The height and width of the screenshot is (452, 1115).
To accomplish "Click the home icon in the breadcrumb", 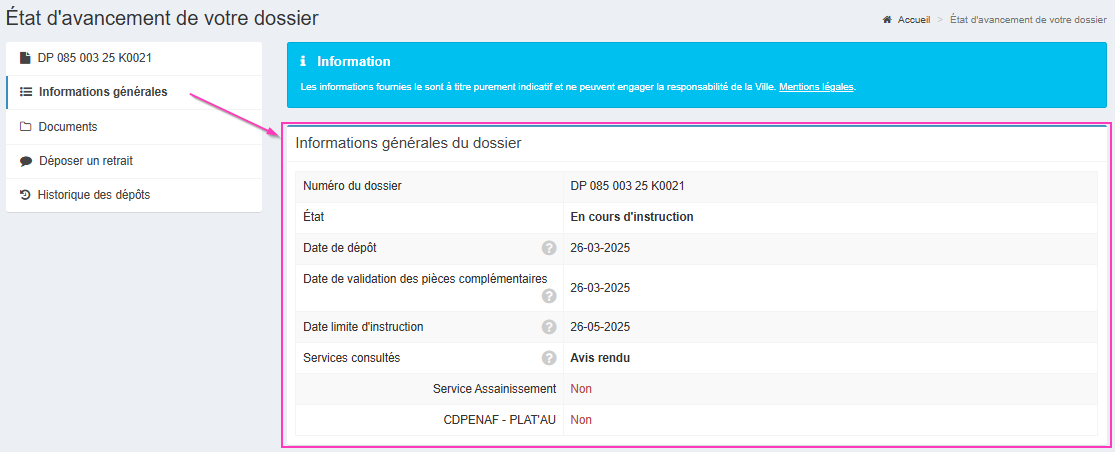I will [x=887, y=19].
